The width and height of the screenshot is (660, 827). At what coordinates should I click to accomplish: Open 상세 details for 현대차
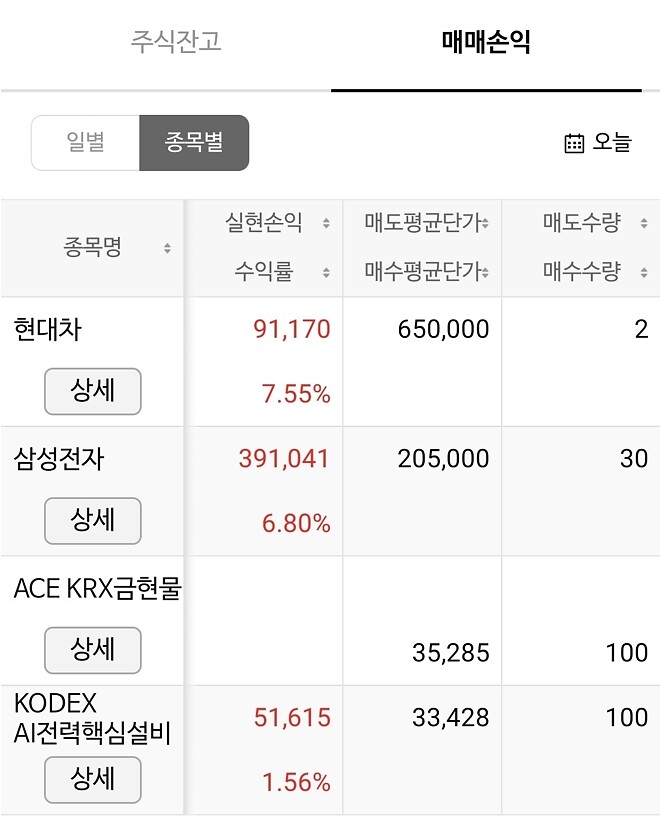[x=92, y=391]
